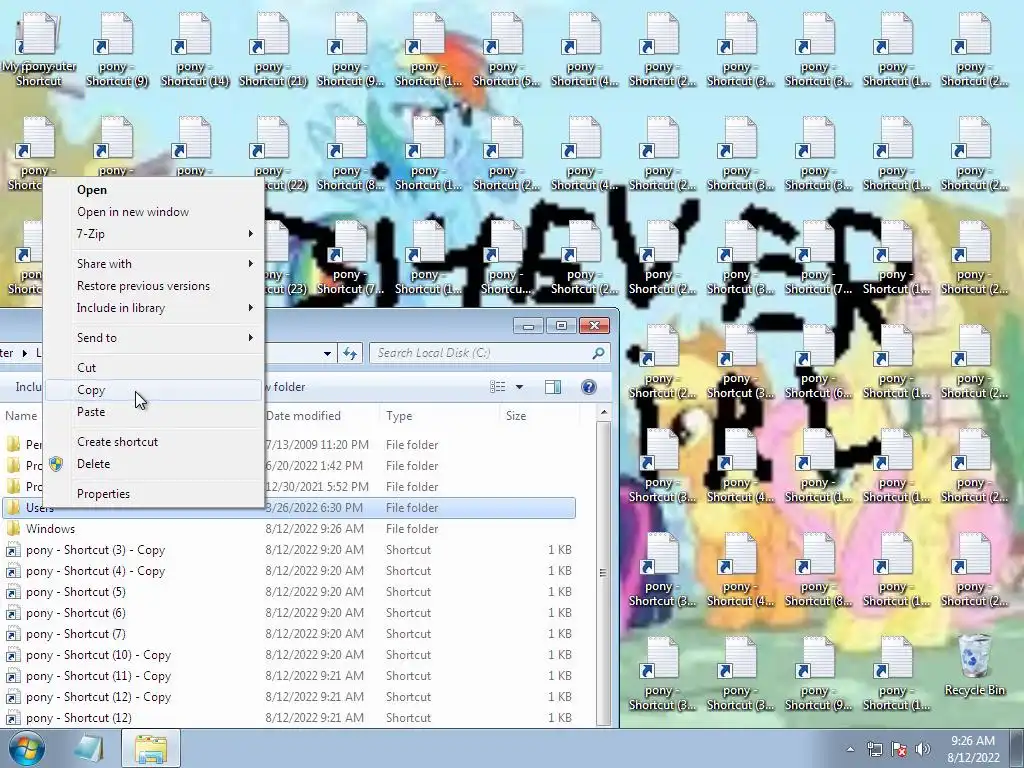
Task: Select pony - Shortcut (12) - Copy file
Action: (288, 697)
